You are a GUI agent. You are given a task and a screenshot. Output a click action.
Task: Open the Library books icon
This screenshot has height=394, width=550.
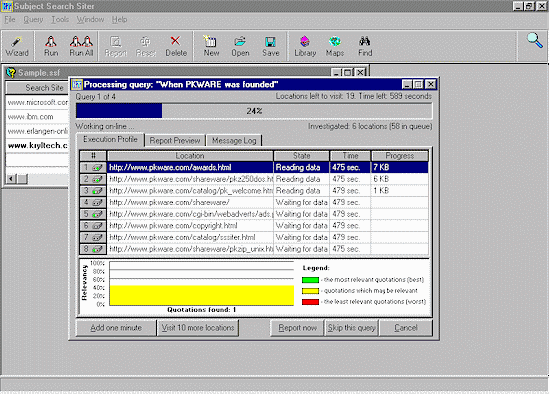305,41
